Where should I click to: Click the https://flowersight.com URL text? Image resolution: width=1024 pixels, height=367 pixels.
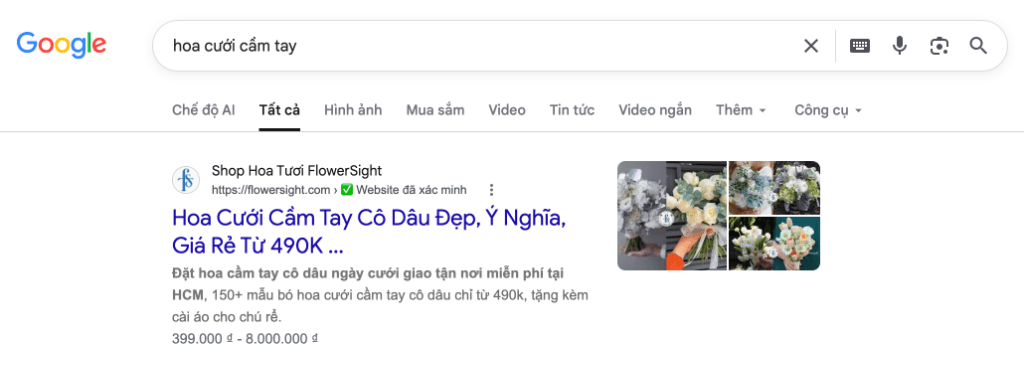(x=272, y=190)
